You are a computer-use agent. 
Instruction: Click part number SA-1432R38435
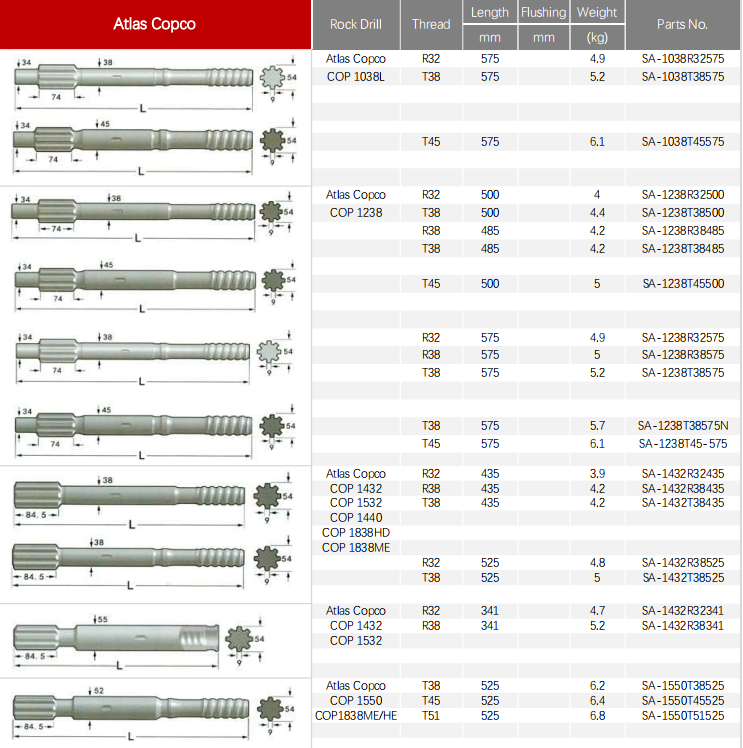point(682,489)
